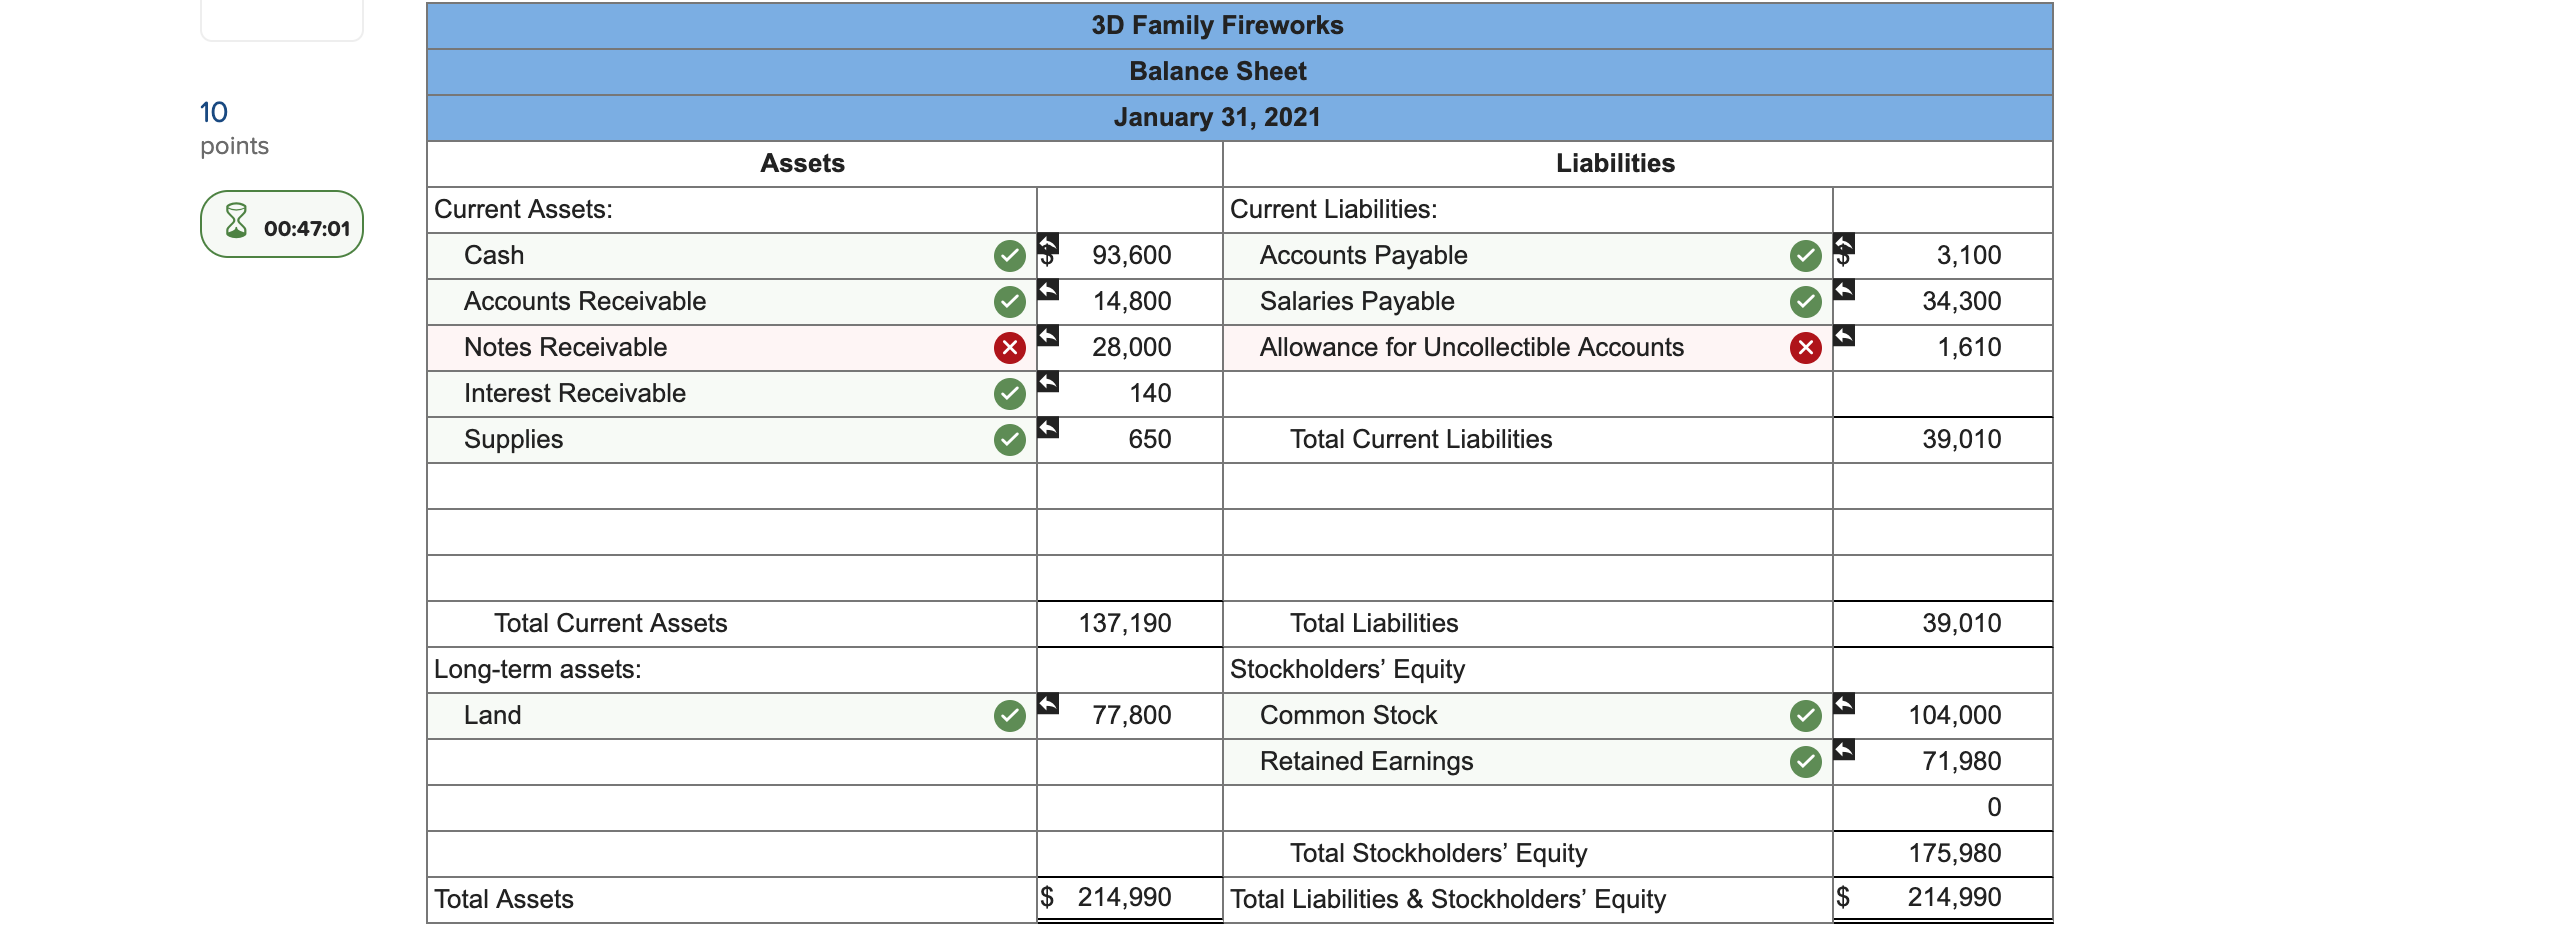Click the 10 points label
Image resolution: width=2560 pixels, height=938 pixels.
point(234,128)
